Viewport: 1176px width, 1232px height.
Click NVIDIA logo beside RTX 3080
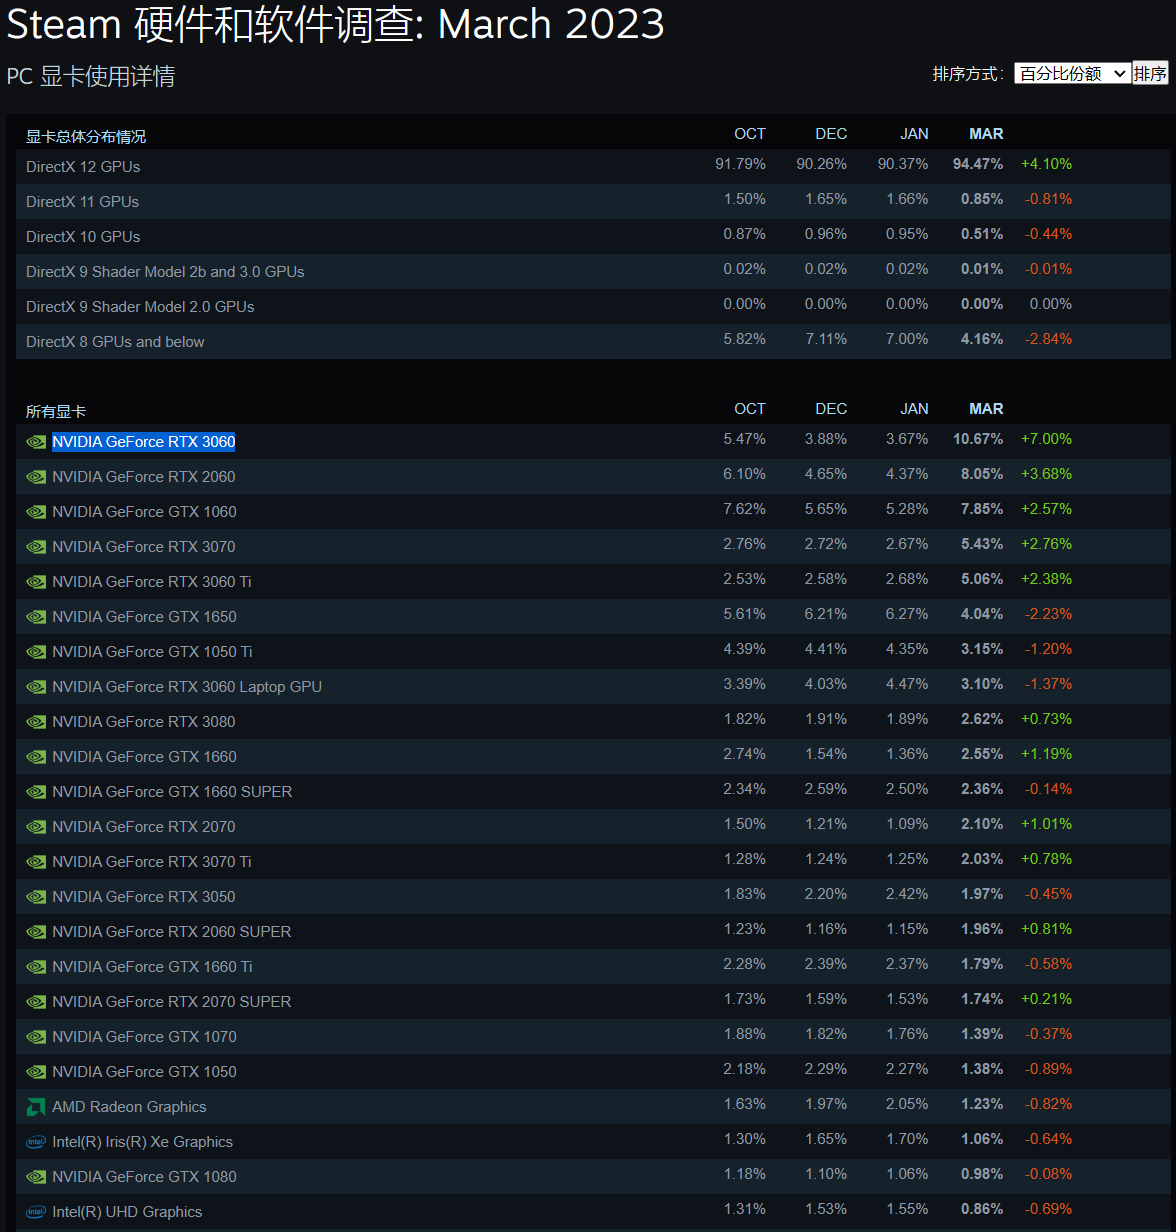[36, 722]
